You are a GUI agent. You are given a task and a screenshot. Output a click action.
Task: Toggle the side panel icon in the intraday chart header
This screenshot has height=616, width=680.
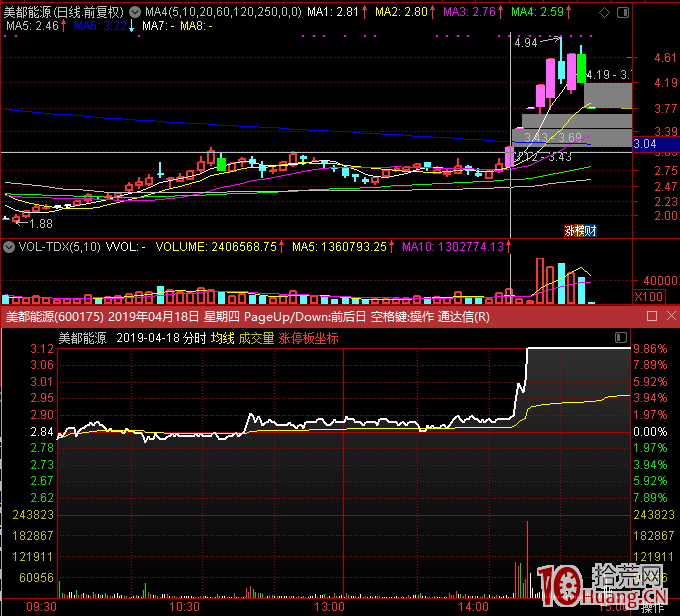(x=621, y=337)
